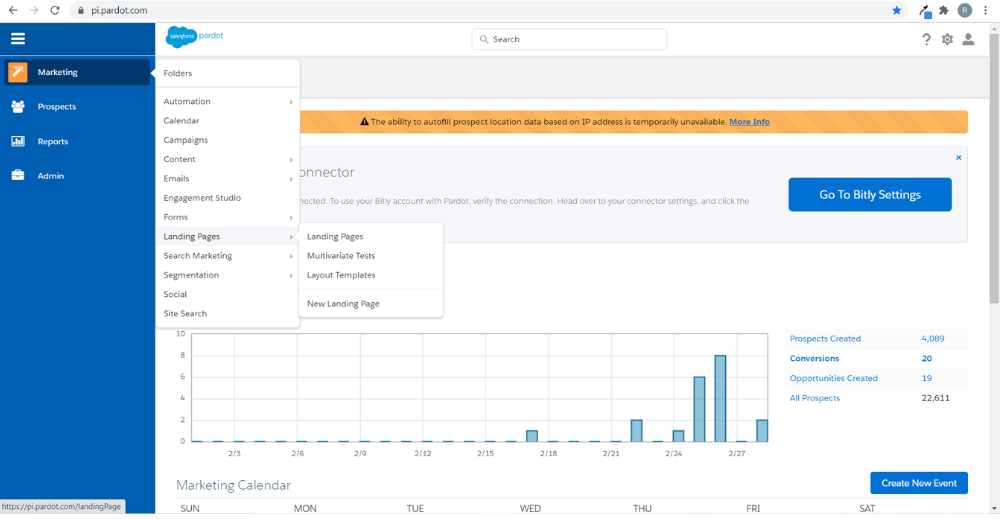The width and height of the screenshot is (1000, 519).
Task: Open the More Info link
Action: pyautogui.click(x=749, y=122)
